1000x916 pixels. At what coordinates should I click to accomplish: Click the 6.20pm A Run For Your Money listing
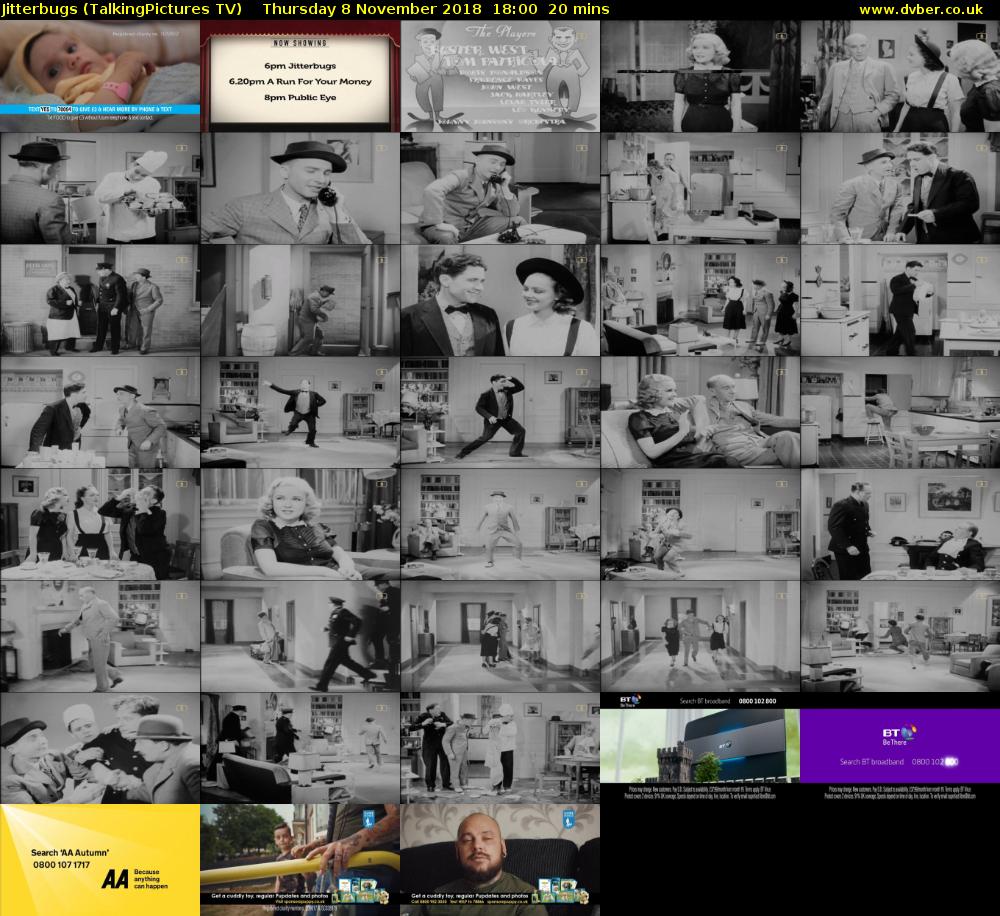tap(300, 81)
